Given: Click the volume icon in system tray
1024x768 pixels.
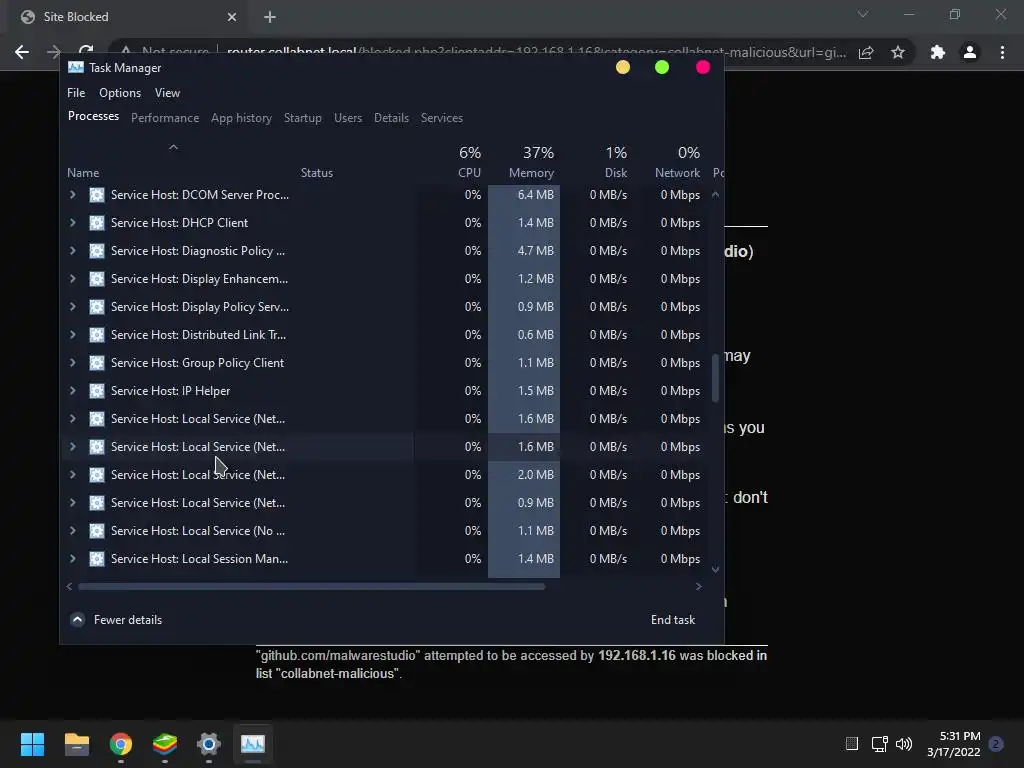Looking at the screenshot, I should pyautogui.click(x=904, y=744).
